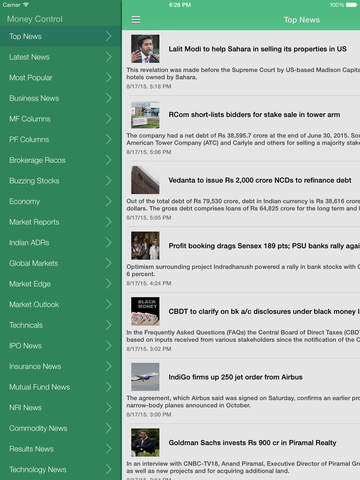Tap the RCom article thumbnail image

145,115
